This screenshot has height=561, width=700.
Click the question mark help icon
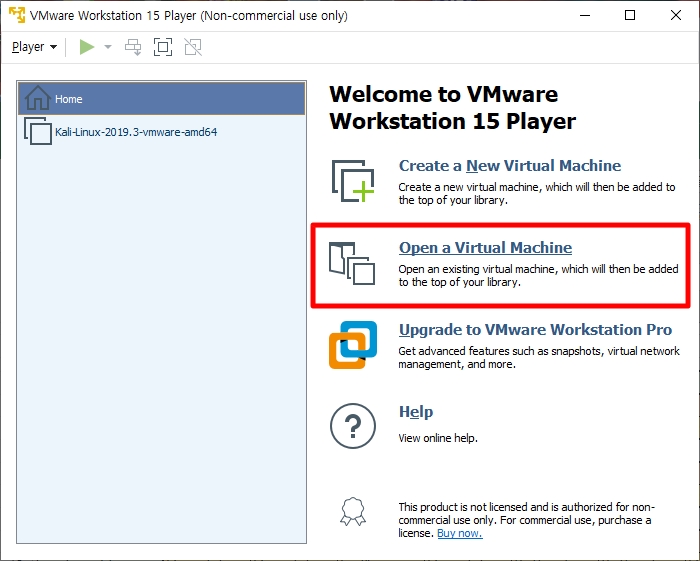[x=353, y=426]
